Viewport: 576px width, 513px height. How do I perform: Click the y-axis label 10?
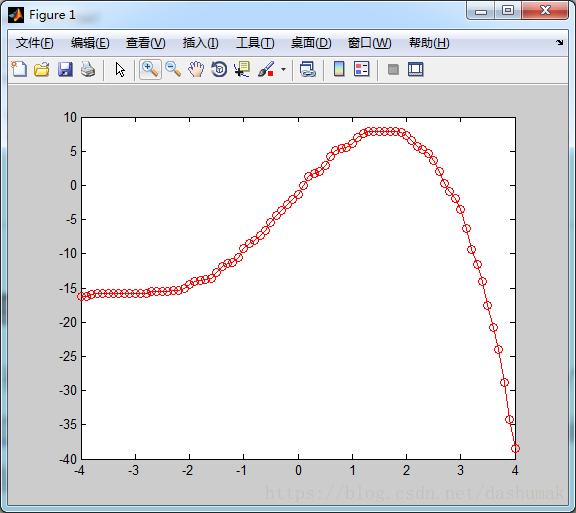tap(70, 118)
